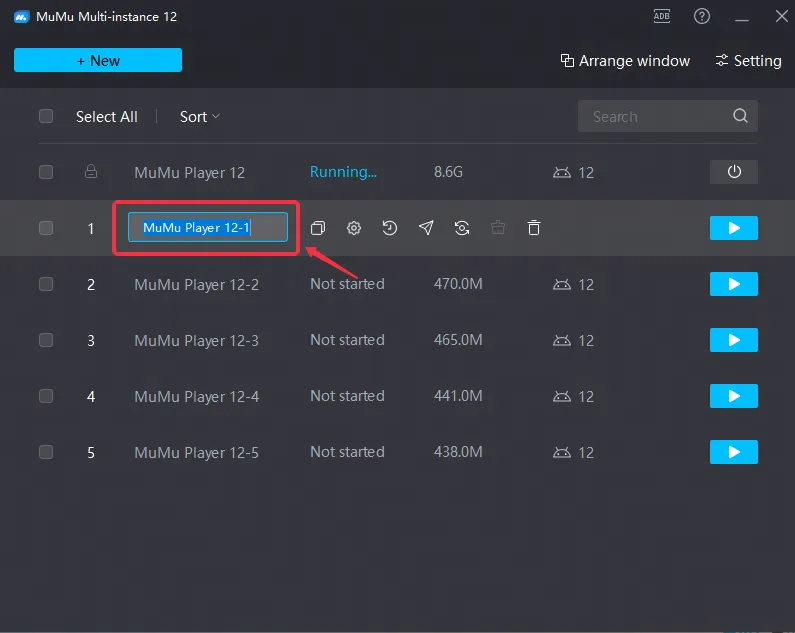
Task: Start MuMu Player 12-1 play button
Action: click(x=734, y=228)
